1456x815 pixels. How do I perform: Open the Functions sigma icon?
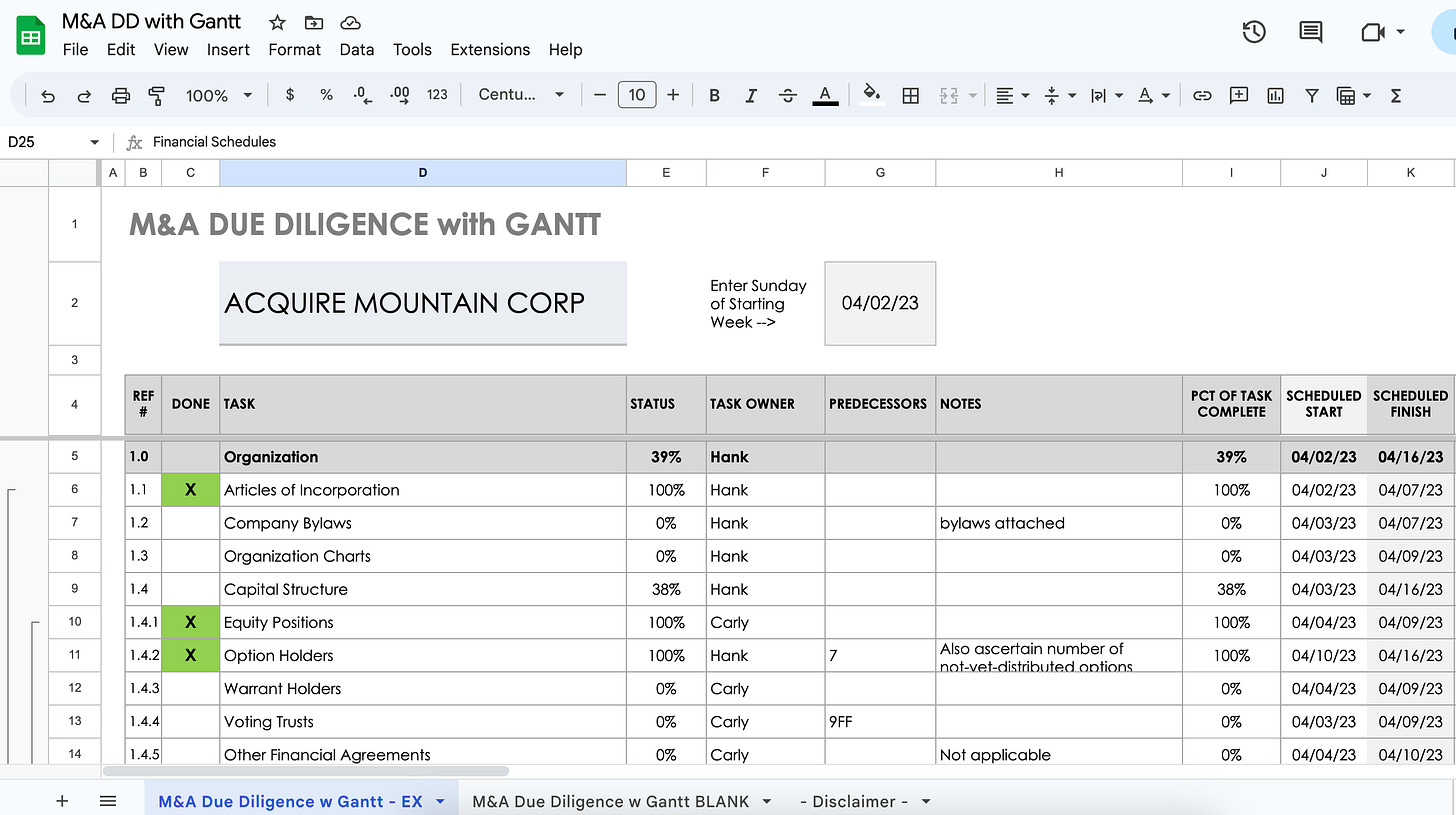tap(1395, 95)
